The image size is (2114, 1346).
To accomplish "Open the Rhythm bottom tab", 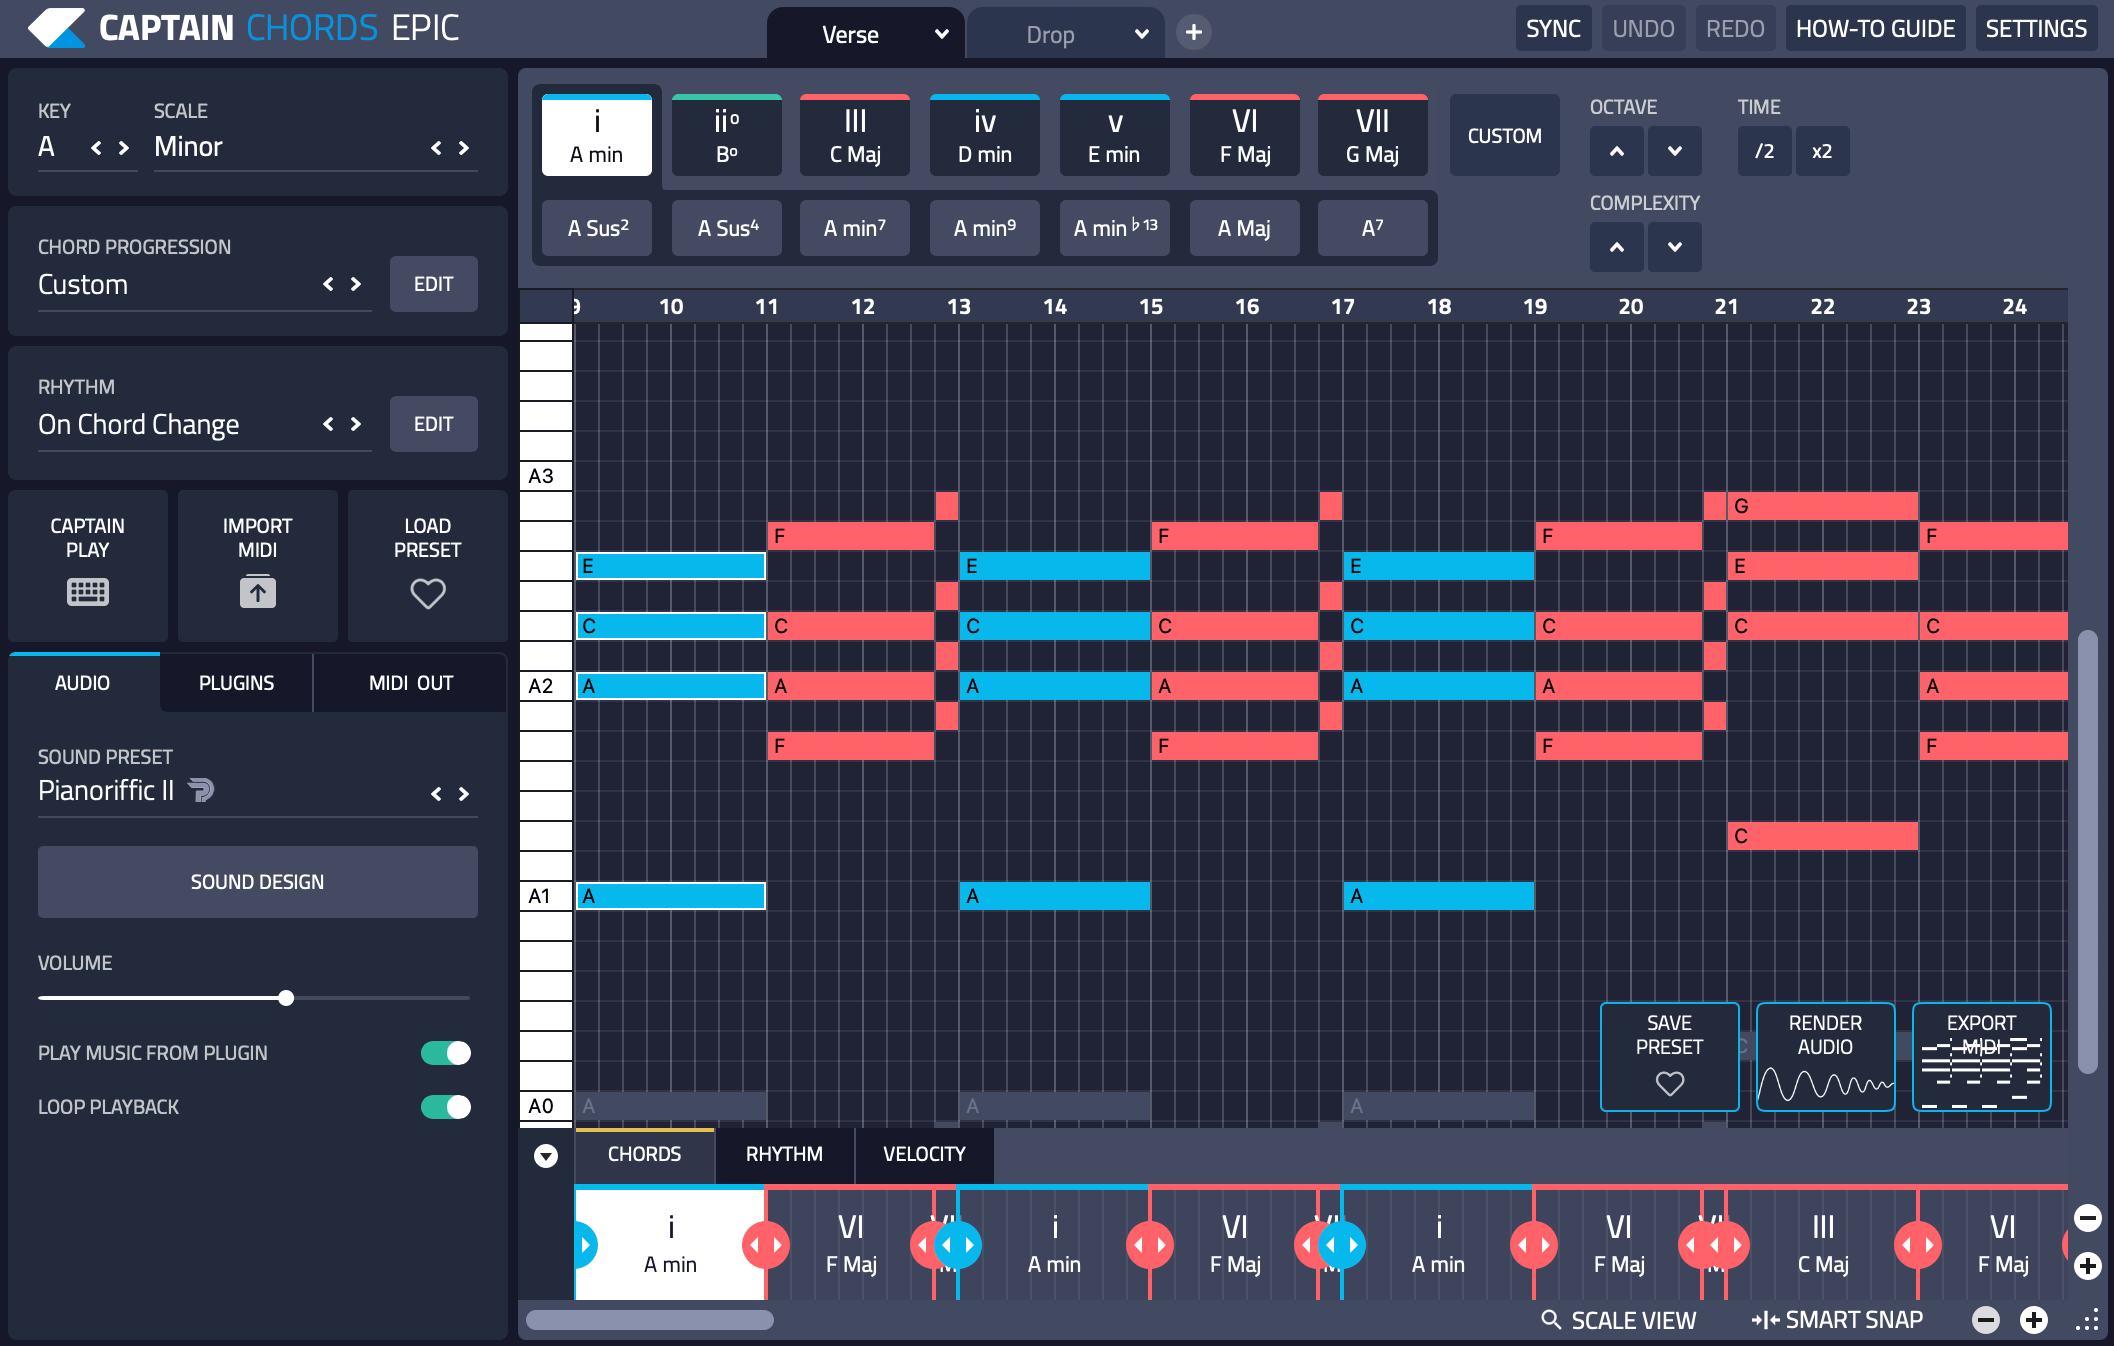I will (x=785, y=1154).
